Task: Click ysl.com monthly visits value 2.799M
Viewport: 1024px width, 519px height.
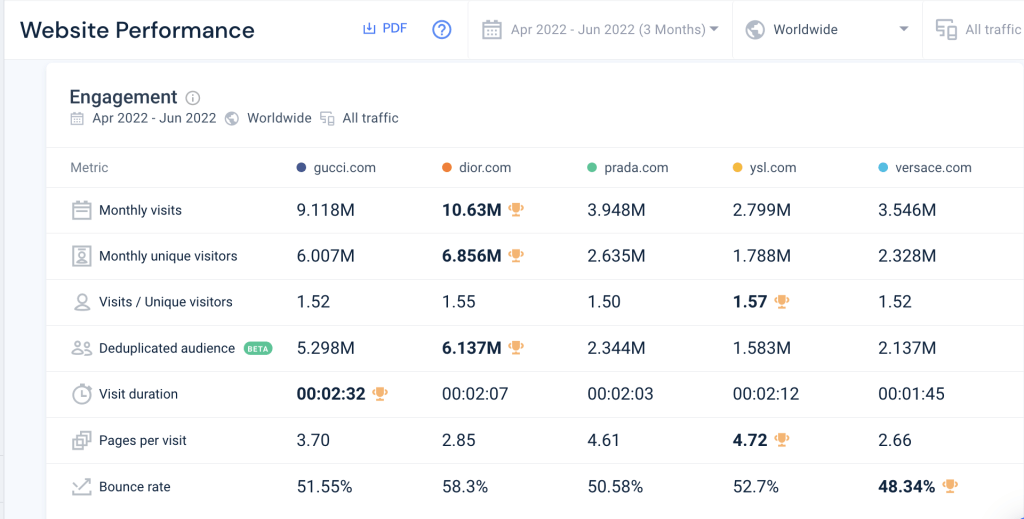Action: tap(761, 210)
